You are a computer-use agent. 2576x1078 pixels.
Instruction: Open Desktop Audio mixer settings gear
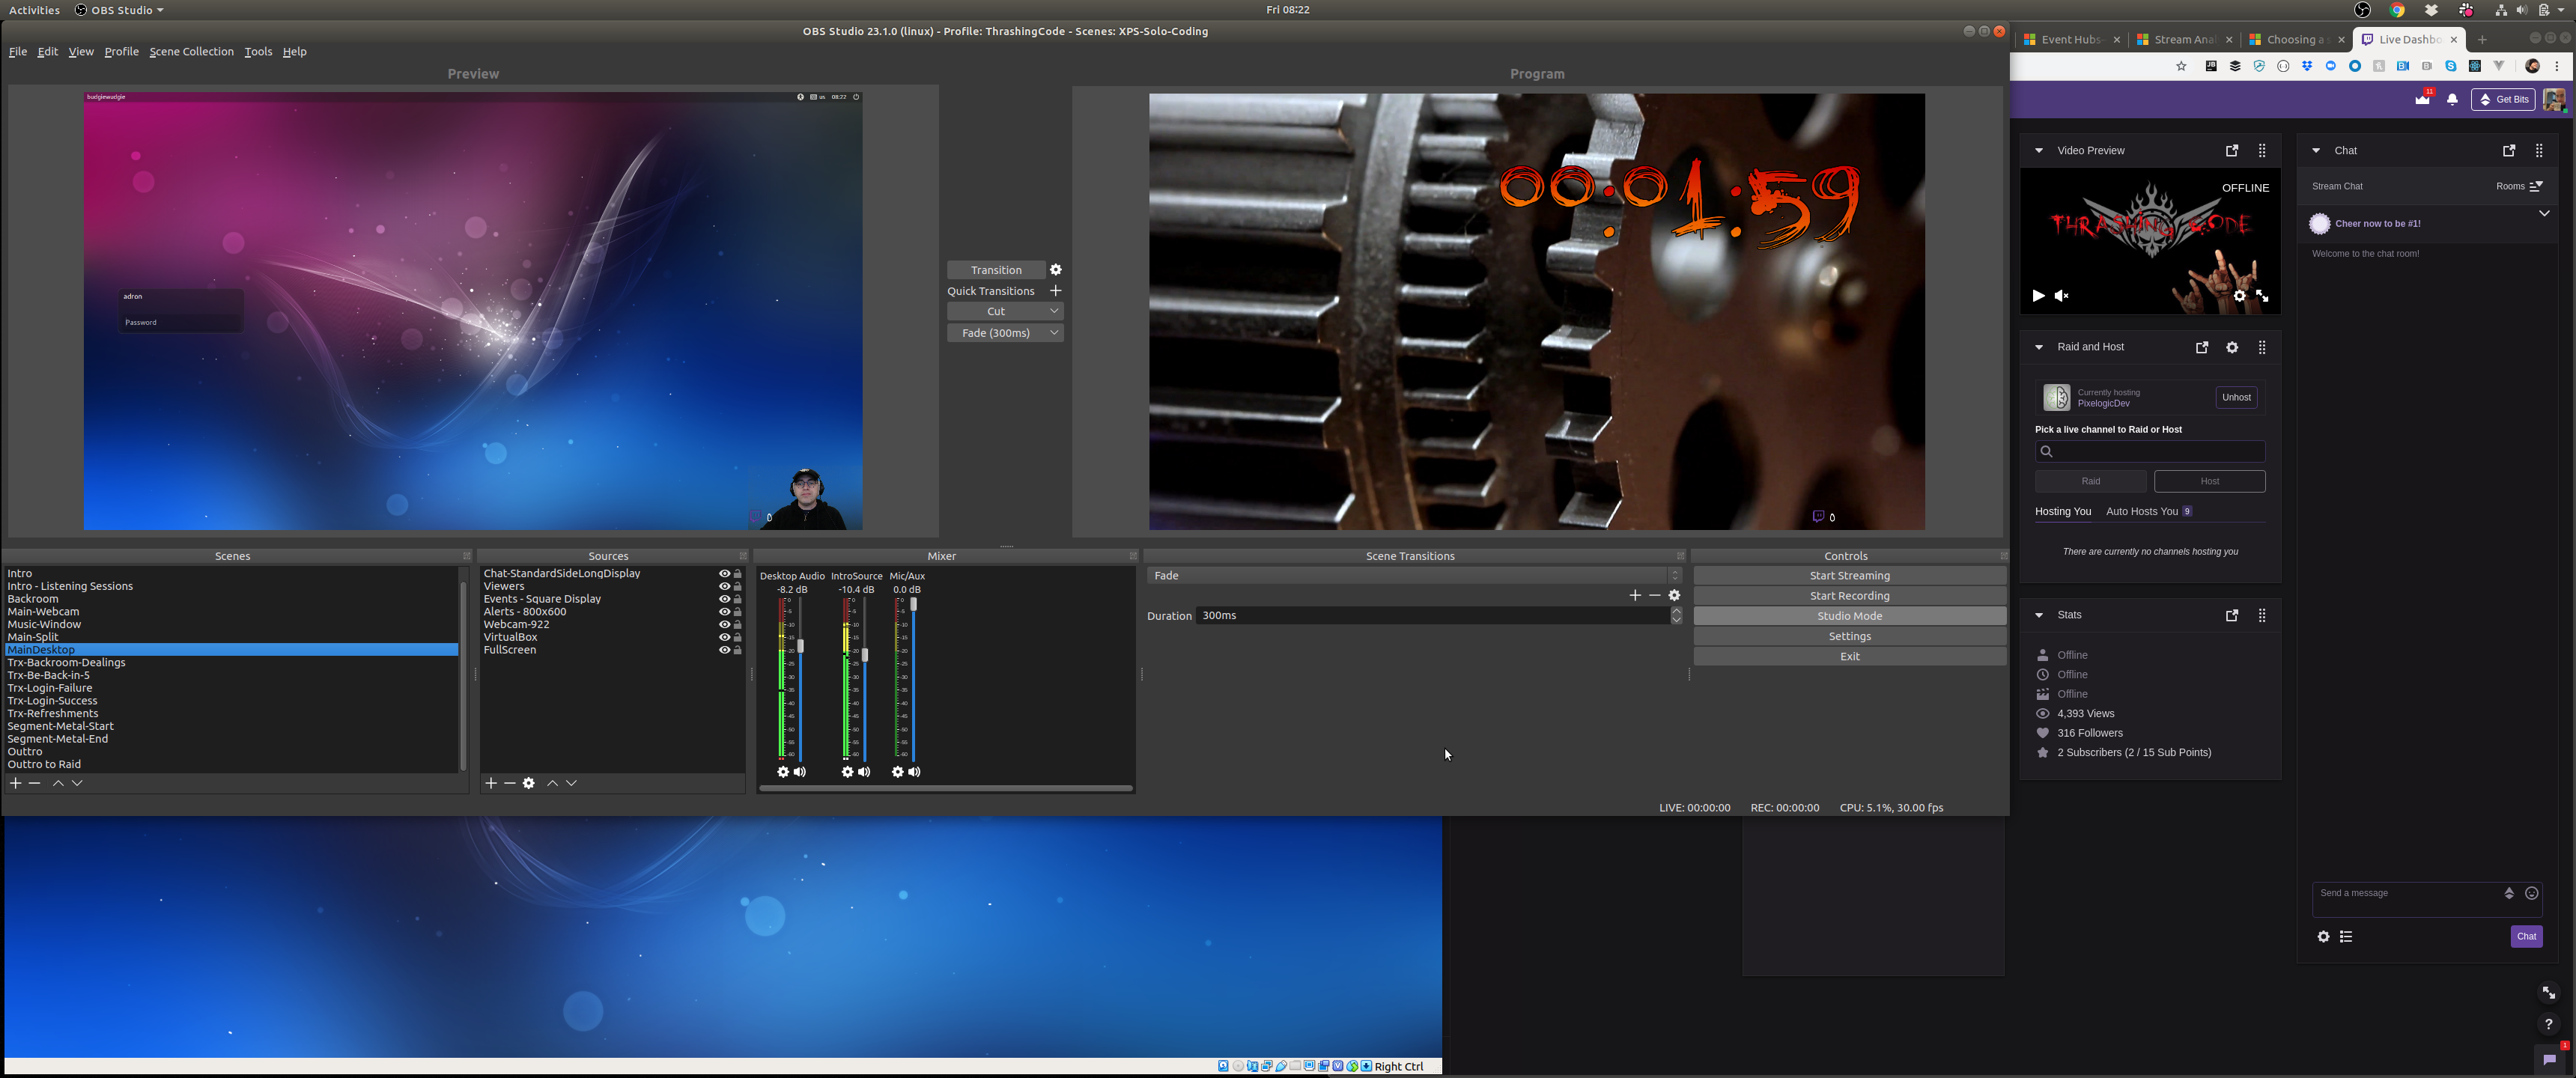(x=783, y=772)
